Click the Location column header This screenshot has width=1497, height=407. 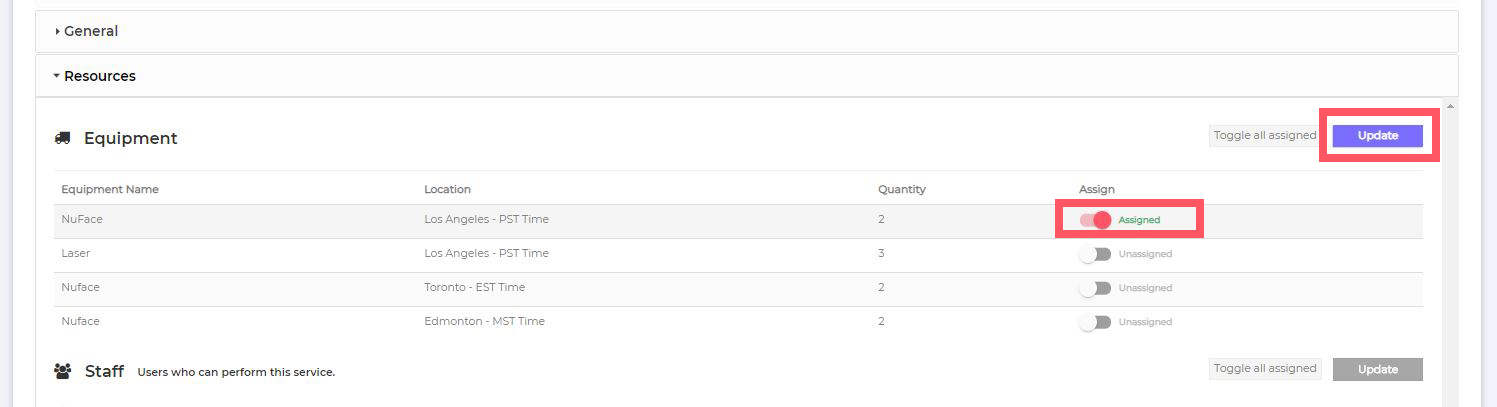tap(447, 189)
